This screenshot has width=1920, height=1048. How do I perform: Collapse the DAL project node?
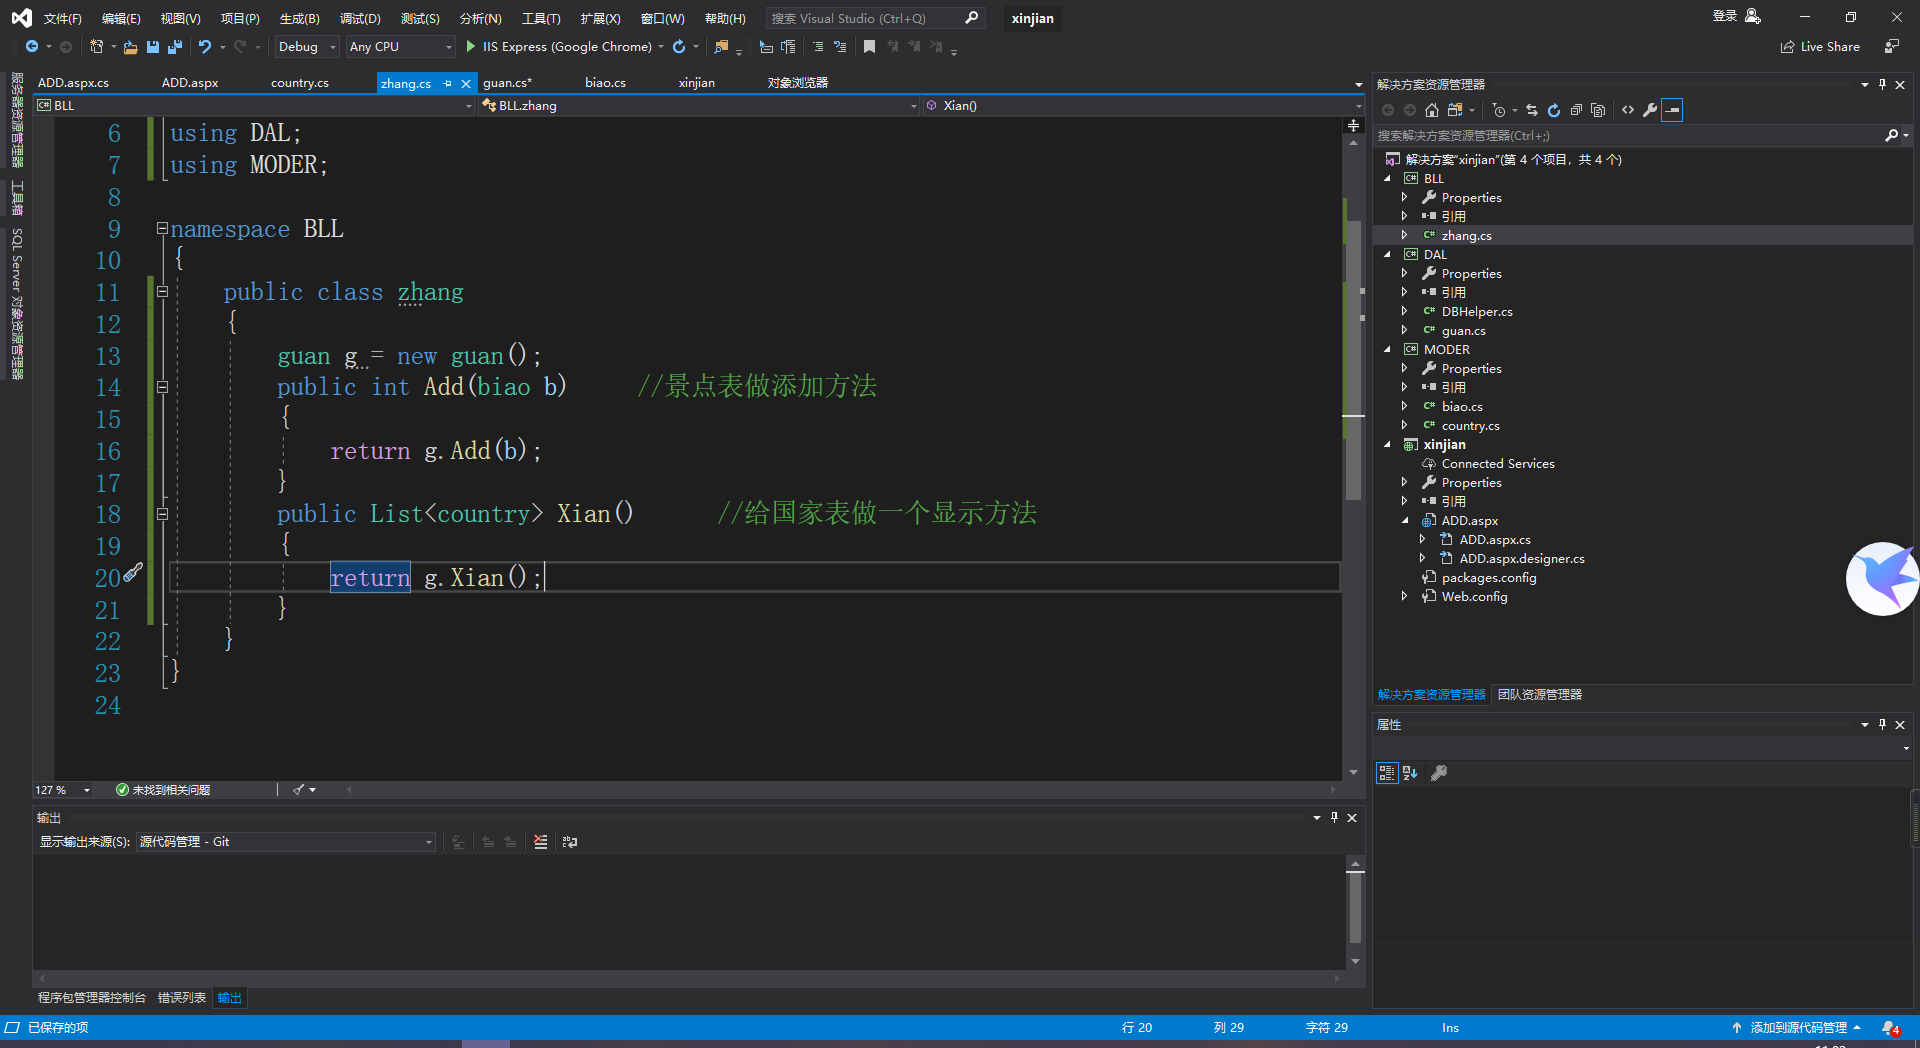pos(1388,255)
